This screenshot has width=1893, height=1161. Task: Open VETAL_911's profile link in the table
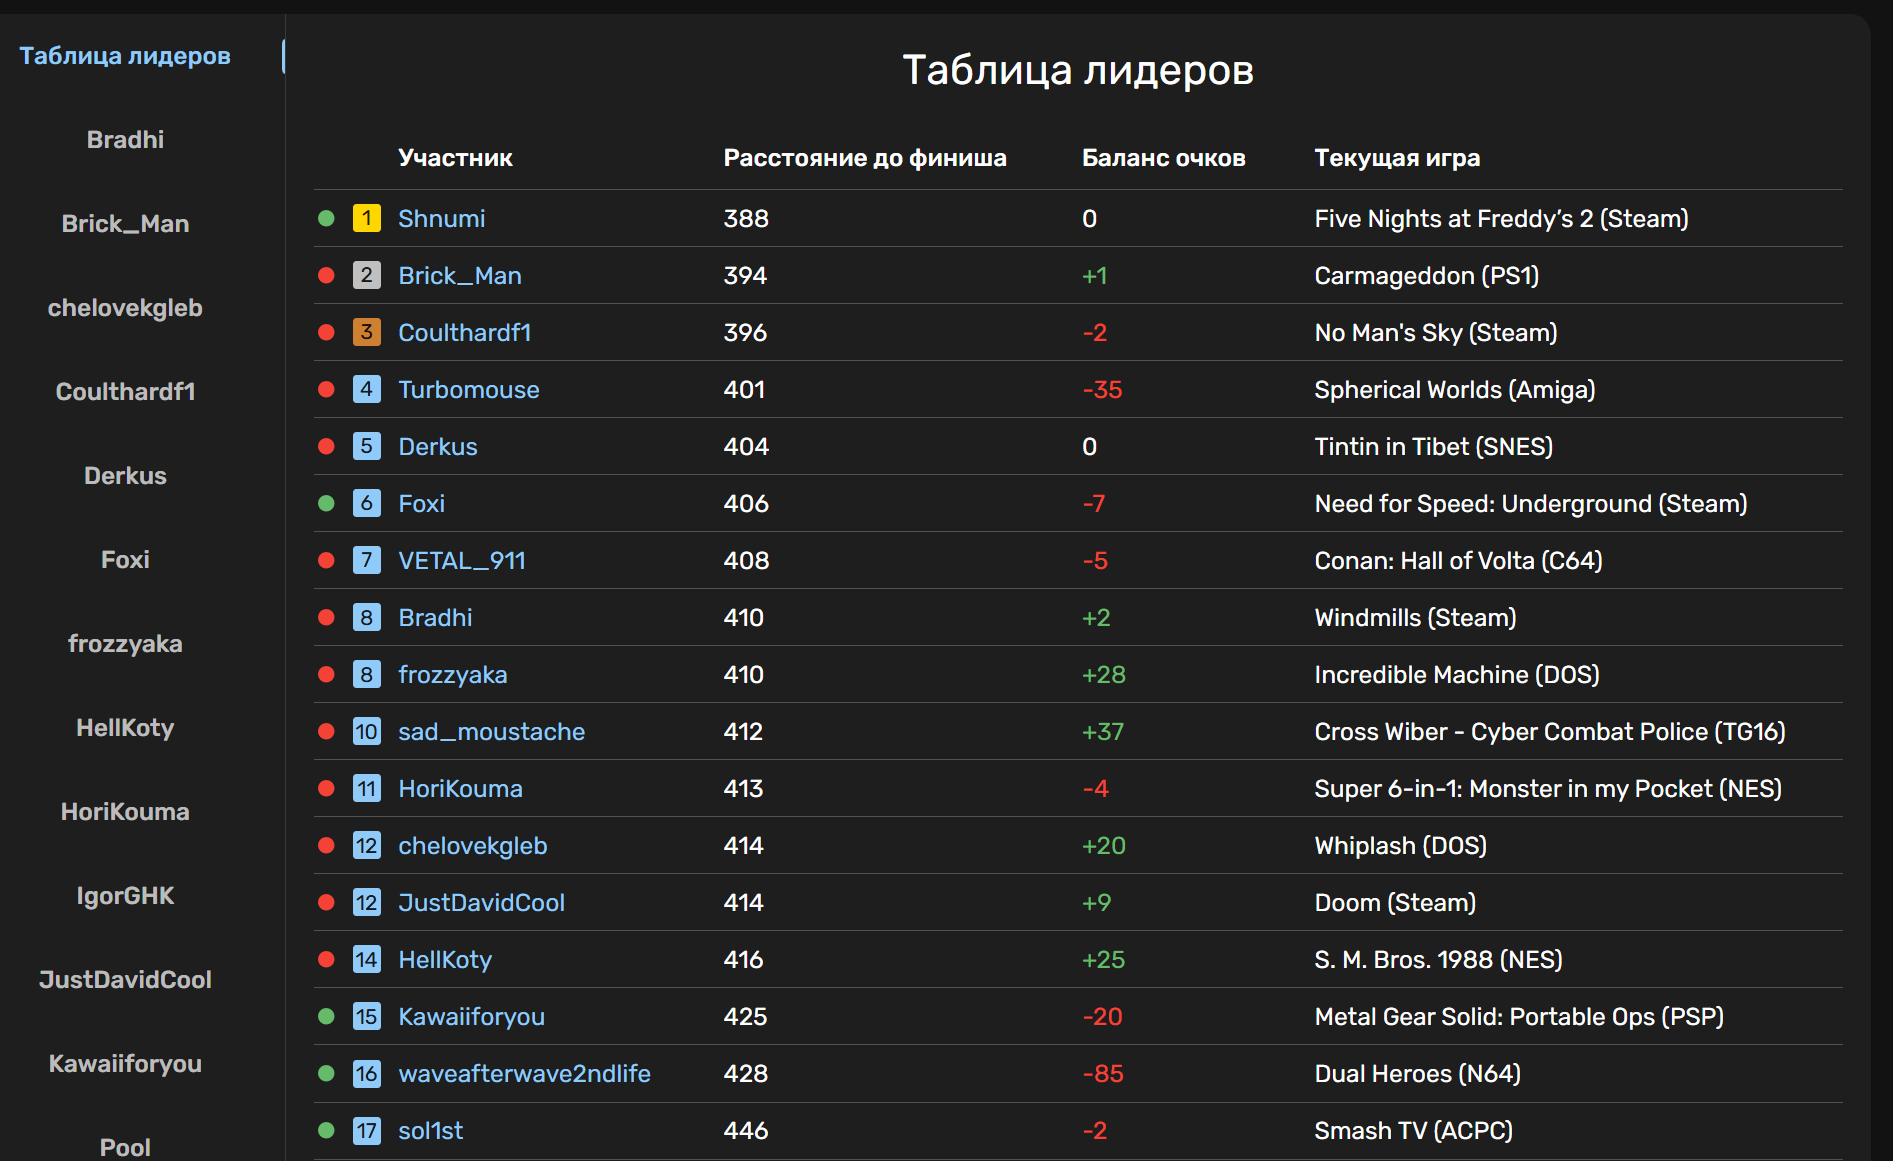pyautogui.click(x=461, y=560)
